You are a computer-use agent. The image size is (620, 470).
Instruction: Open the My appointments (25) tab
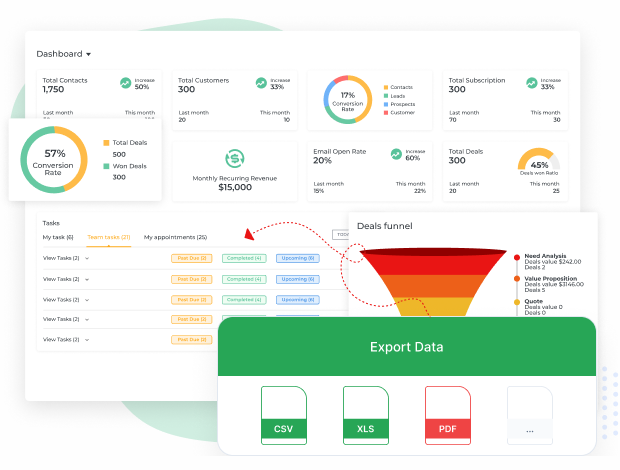pyautogui.click(x=175, y=237)
